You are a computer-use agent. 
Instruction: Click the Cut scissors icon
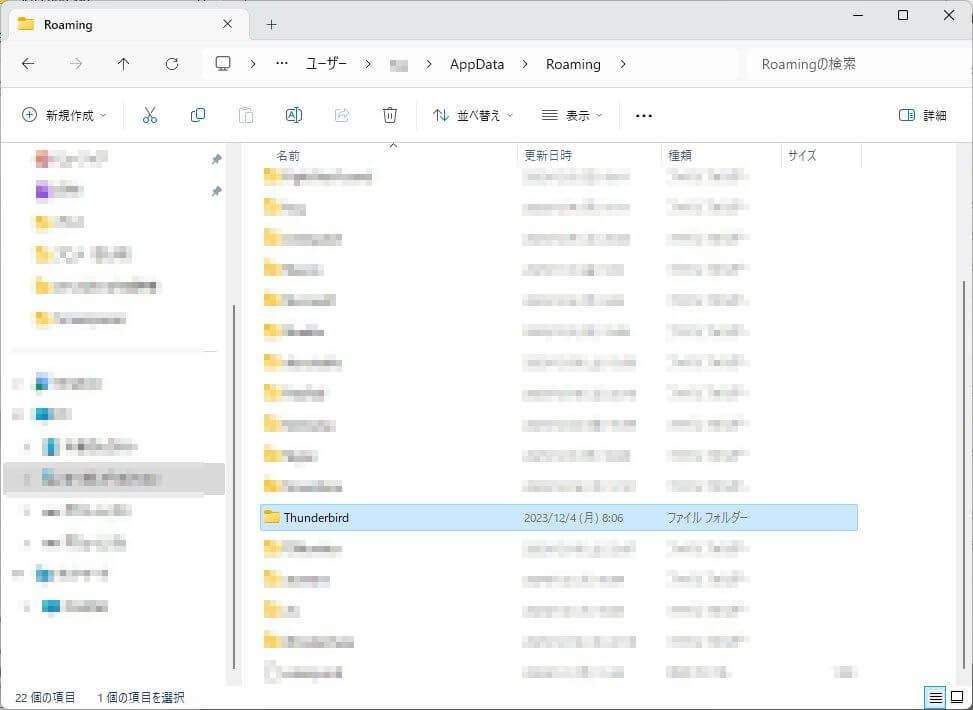[150, 116]
